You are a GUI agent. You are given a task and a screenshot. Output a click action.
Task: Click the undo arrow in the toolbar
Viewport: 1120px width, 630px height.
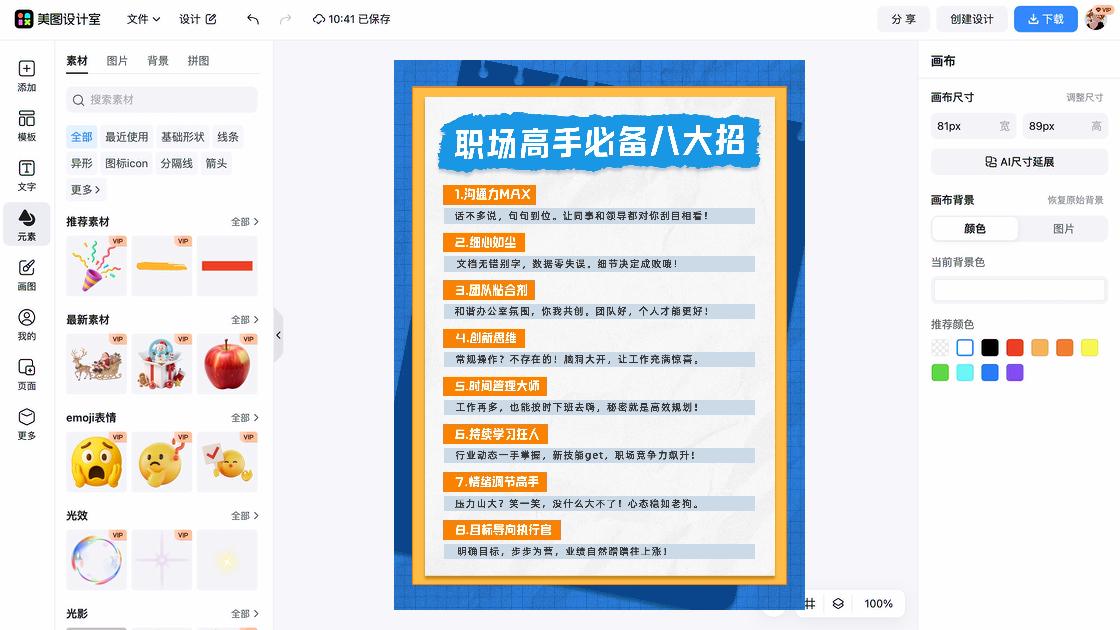tap(251, 18)
